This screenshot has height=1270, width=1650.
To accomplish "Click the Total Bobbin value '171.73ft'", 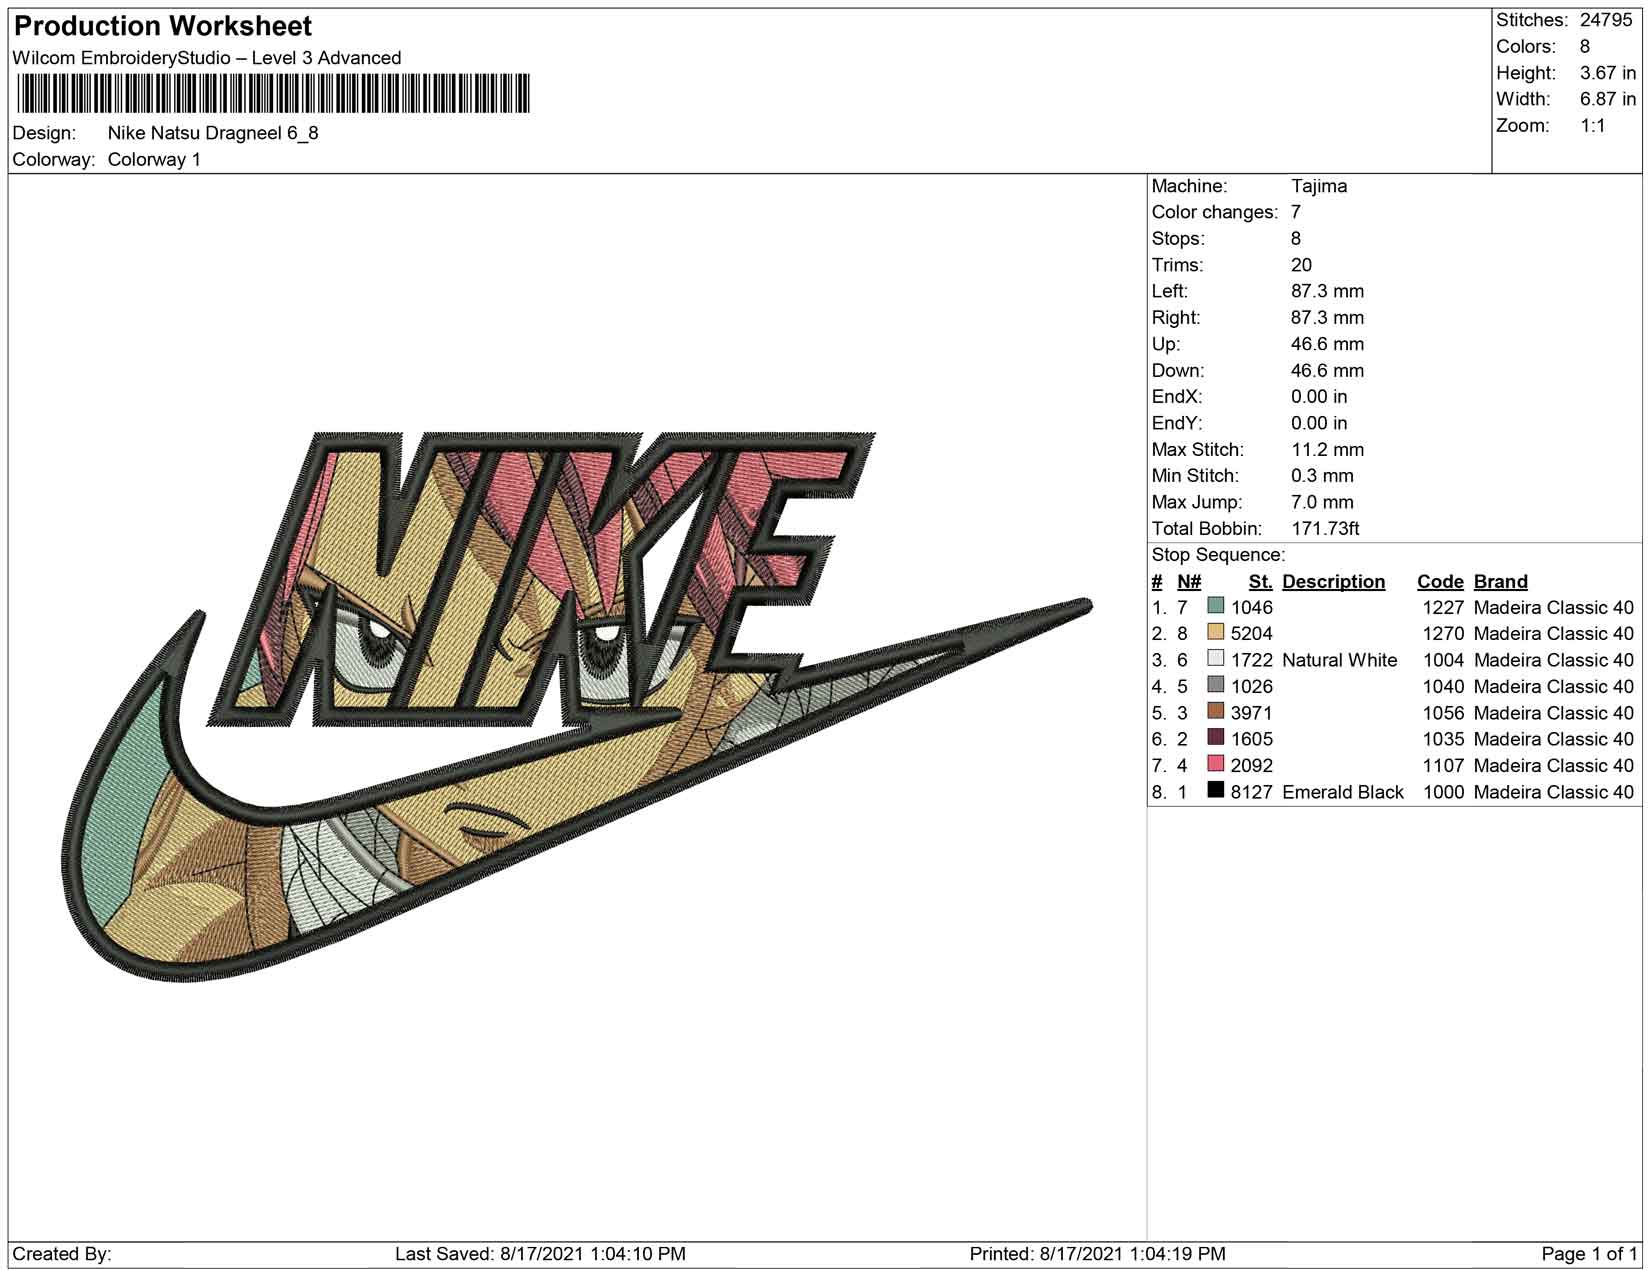I will point(1325,529).
